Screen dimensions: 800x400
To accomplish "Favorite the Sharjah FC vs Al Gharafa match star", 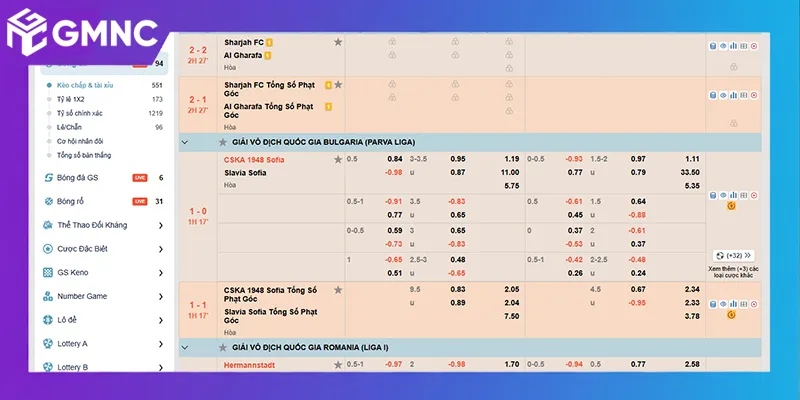I will 338,42.
